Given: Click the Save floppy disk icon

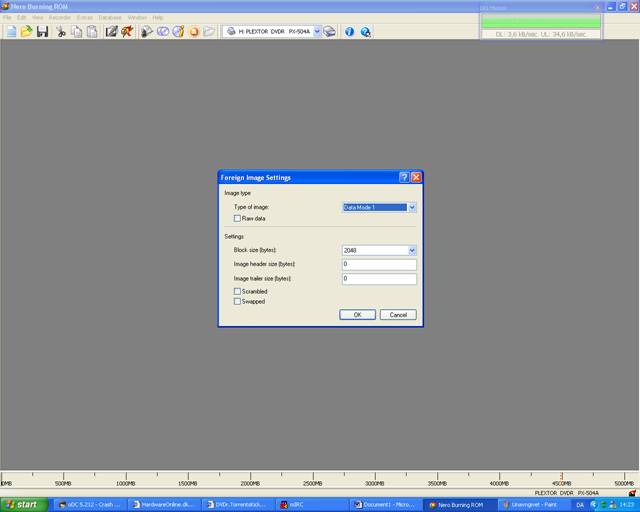Looking at the screenshot, I should 42,32.
